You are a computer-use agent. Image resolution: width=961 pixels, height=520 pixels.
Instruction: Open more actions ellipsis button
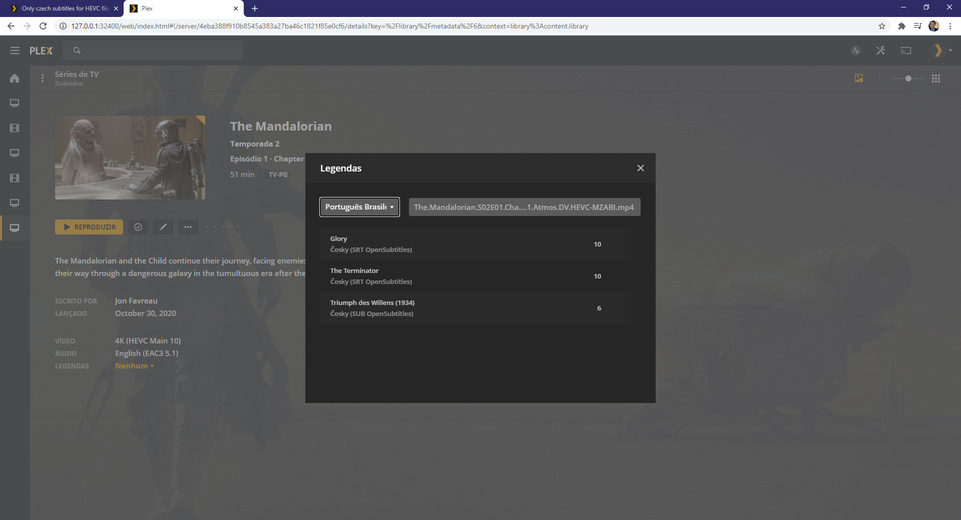[188, 227]
